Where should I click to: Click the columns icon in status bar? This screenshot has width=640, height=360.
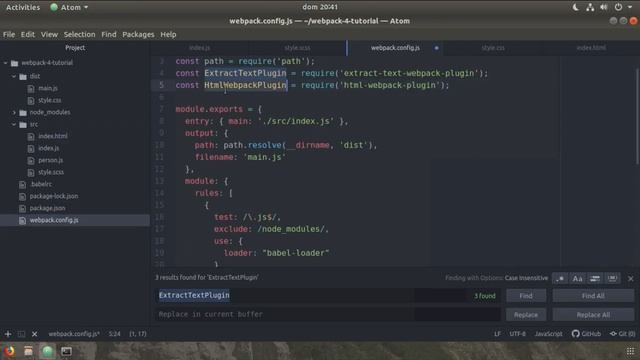(21, 334)
